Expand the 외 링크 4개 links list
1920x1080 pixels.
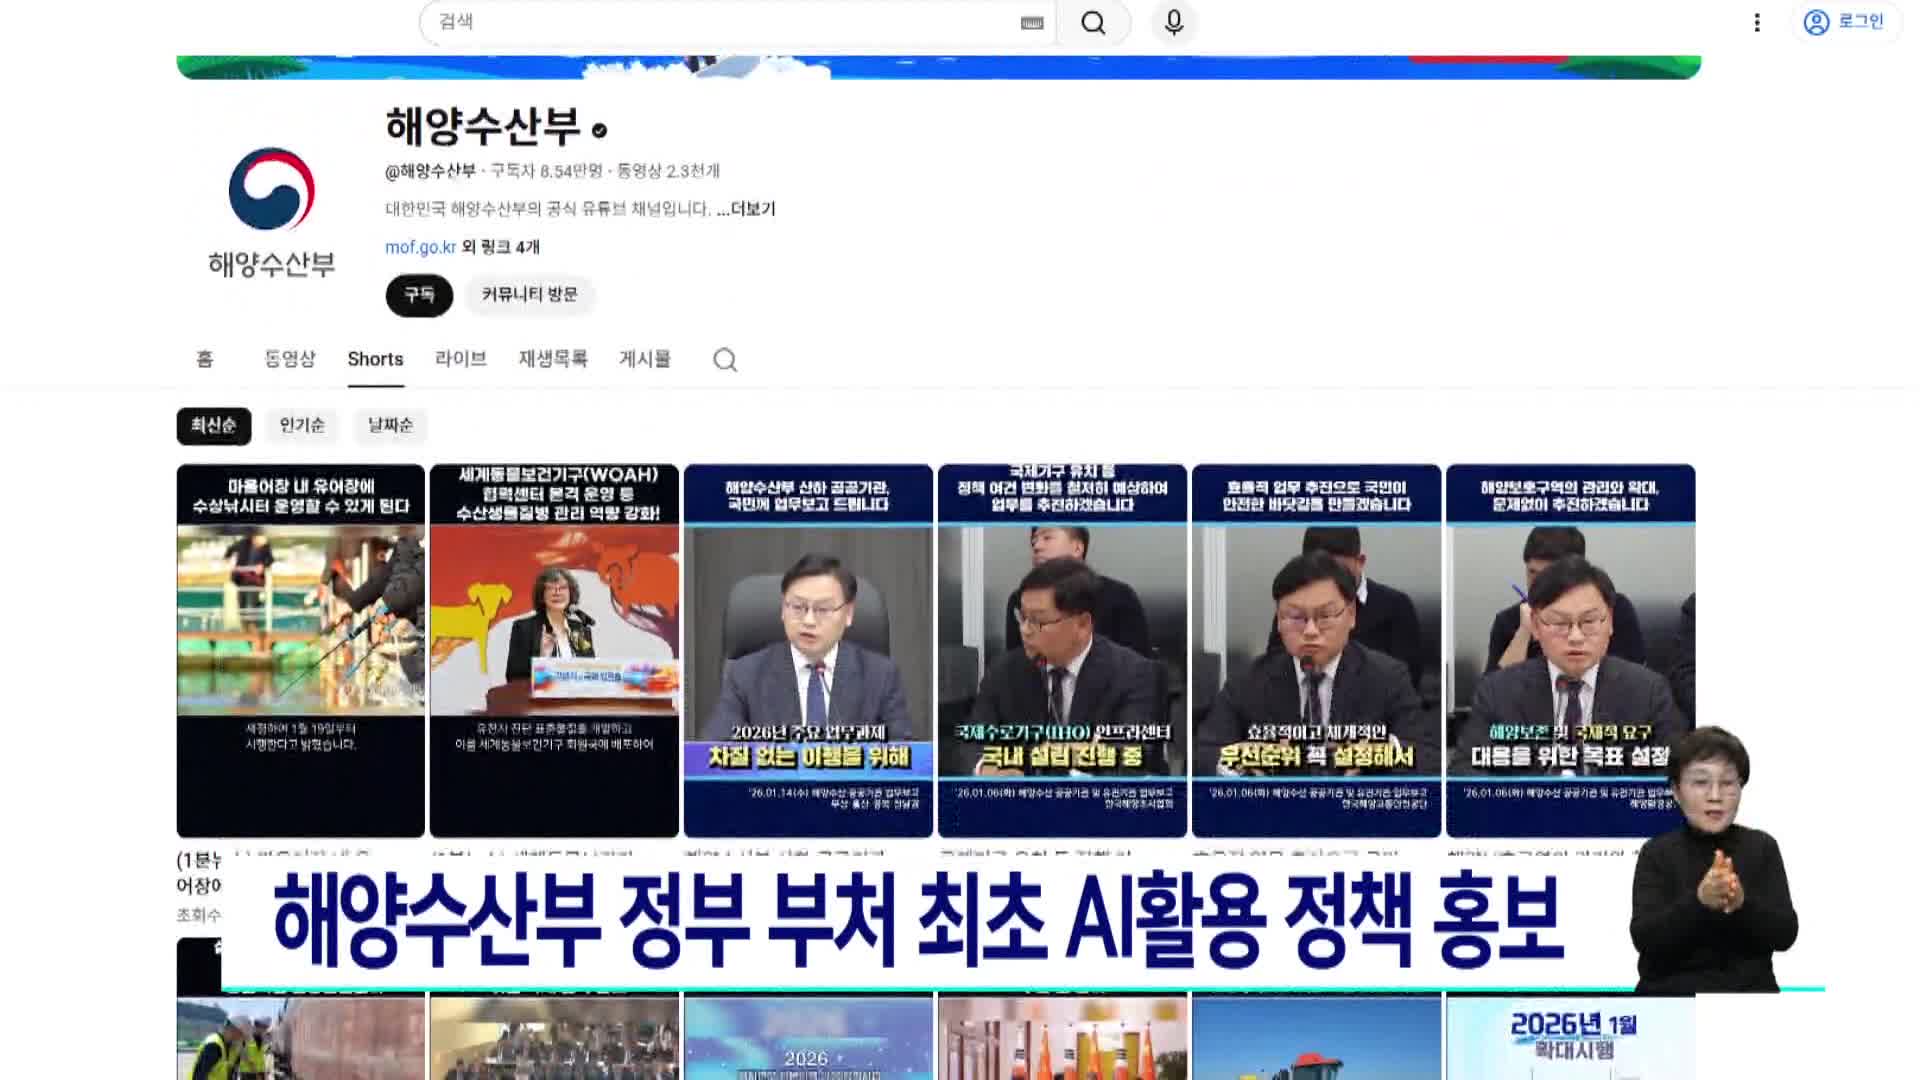pos(501,247)
